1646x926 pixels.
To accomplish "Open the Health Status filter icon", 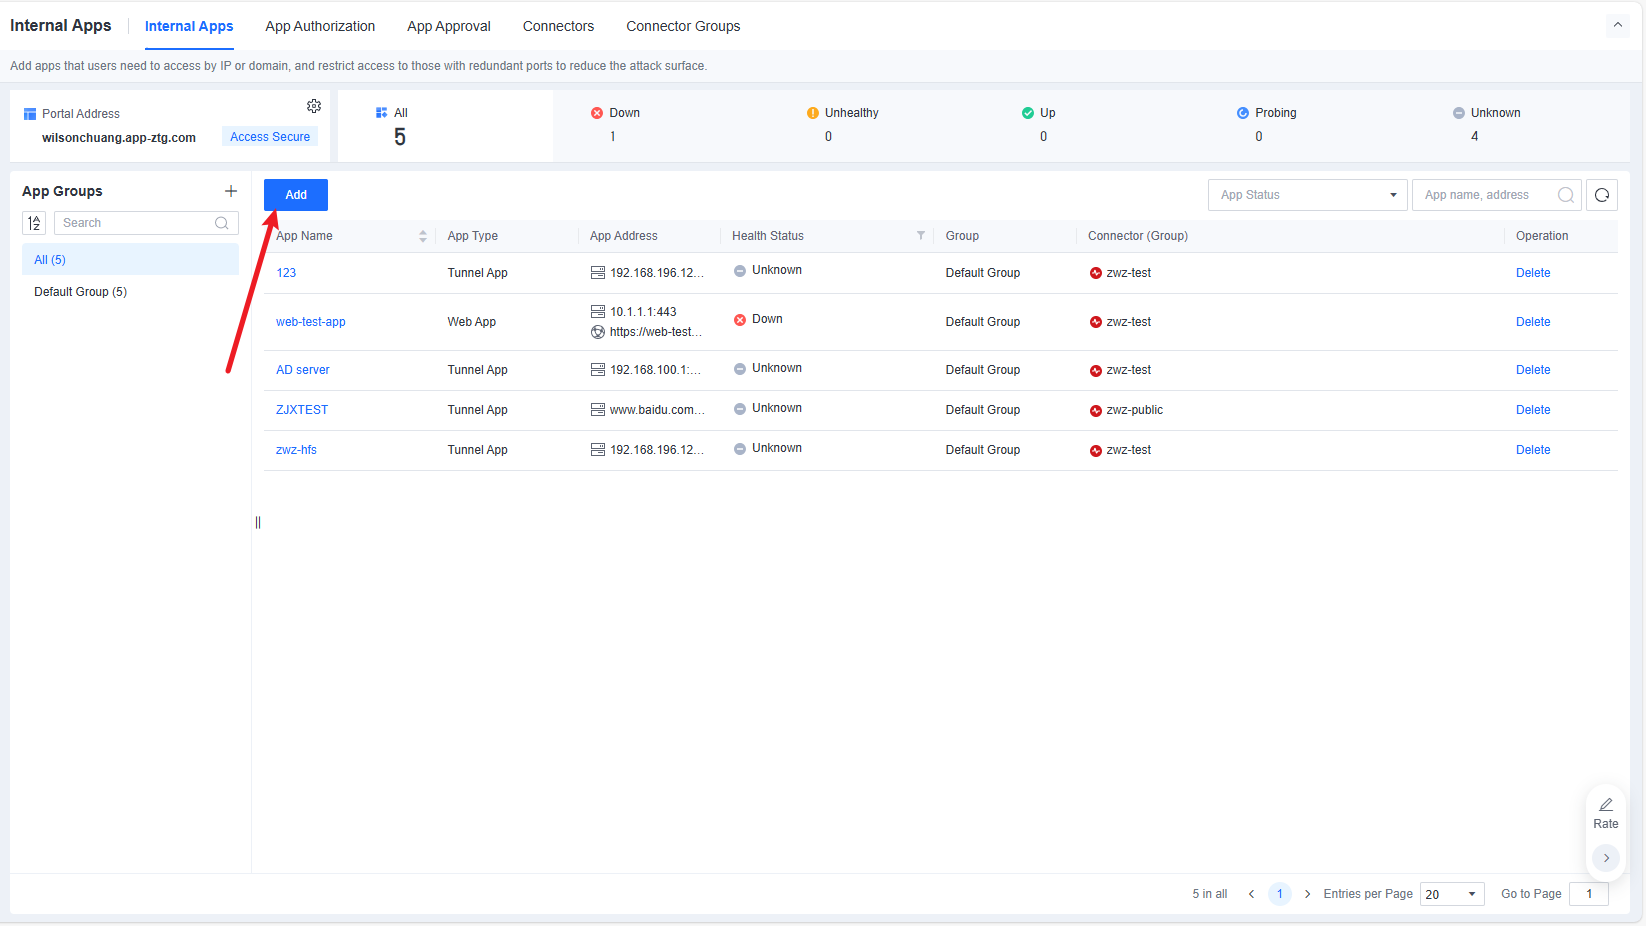I will [x=921, y=236].
